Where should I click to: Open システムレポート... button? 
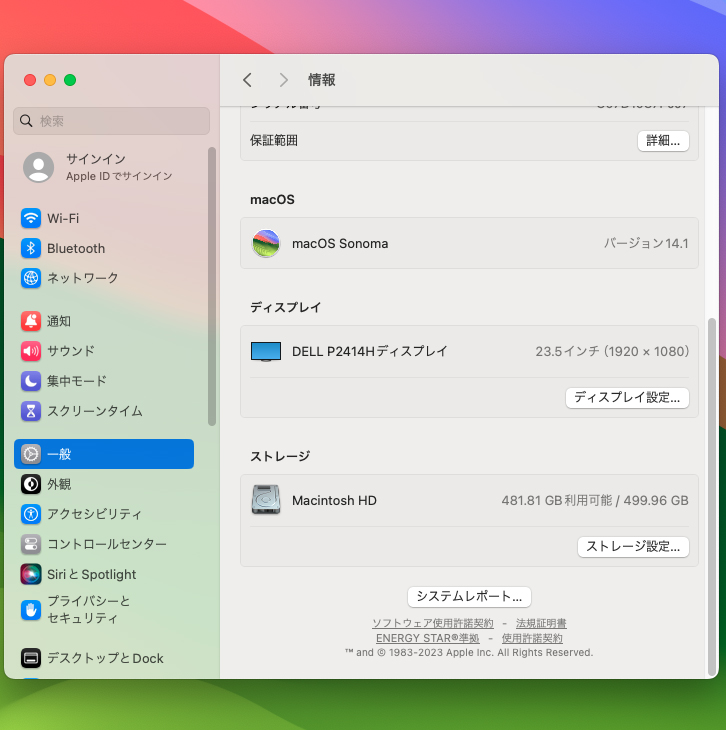click(x=469, y=596)
